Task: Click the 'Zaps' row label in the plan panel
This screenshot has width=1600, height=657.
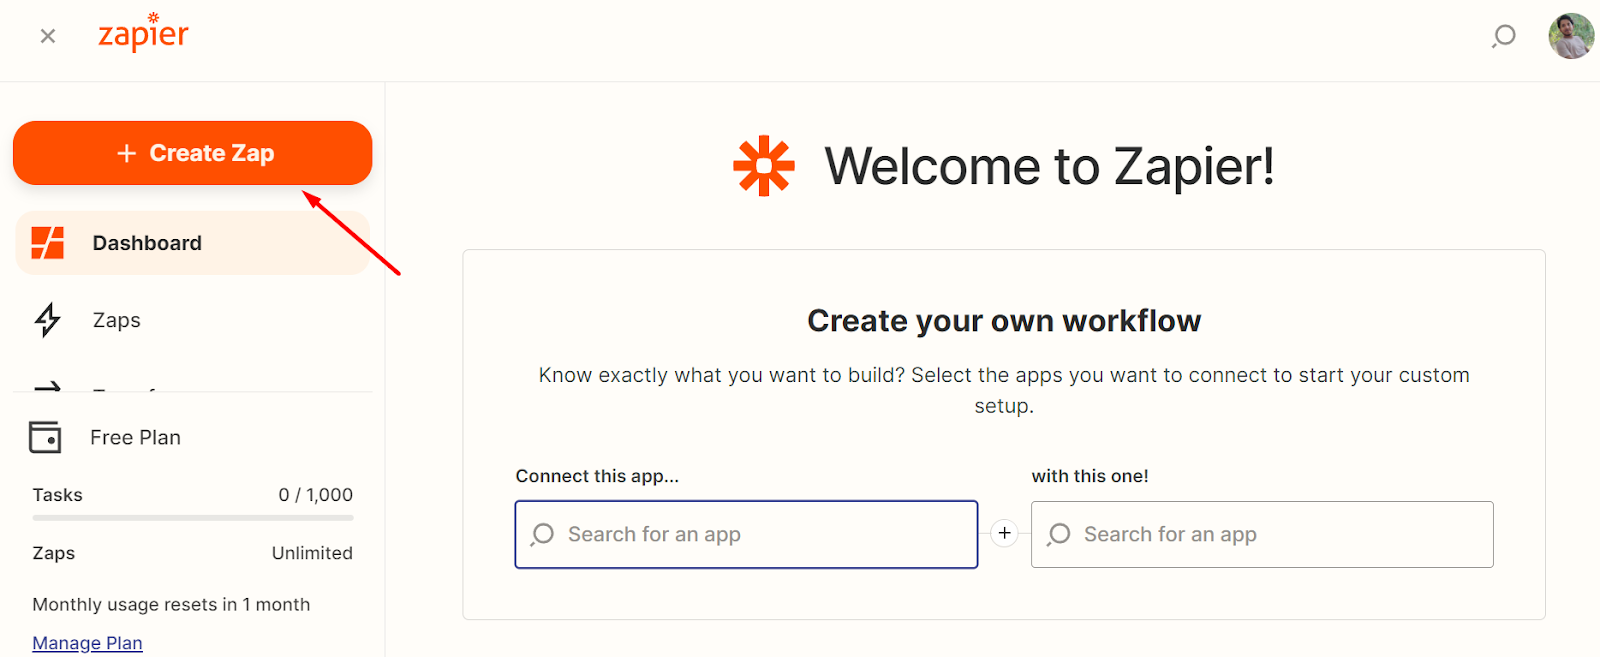Action: point(53,553)
